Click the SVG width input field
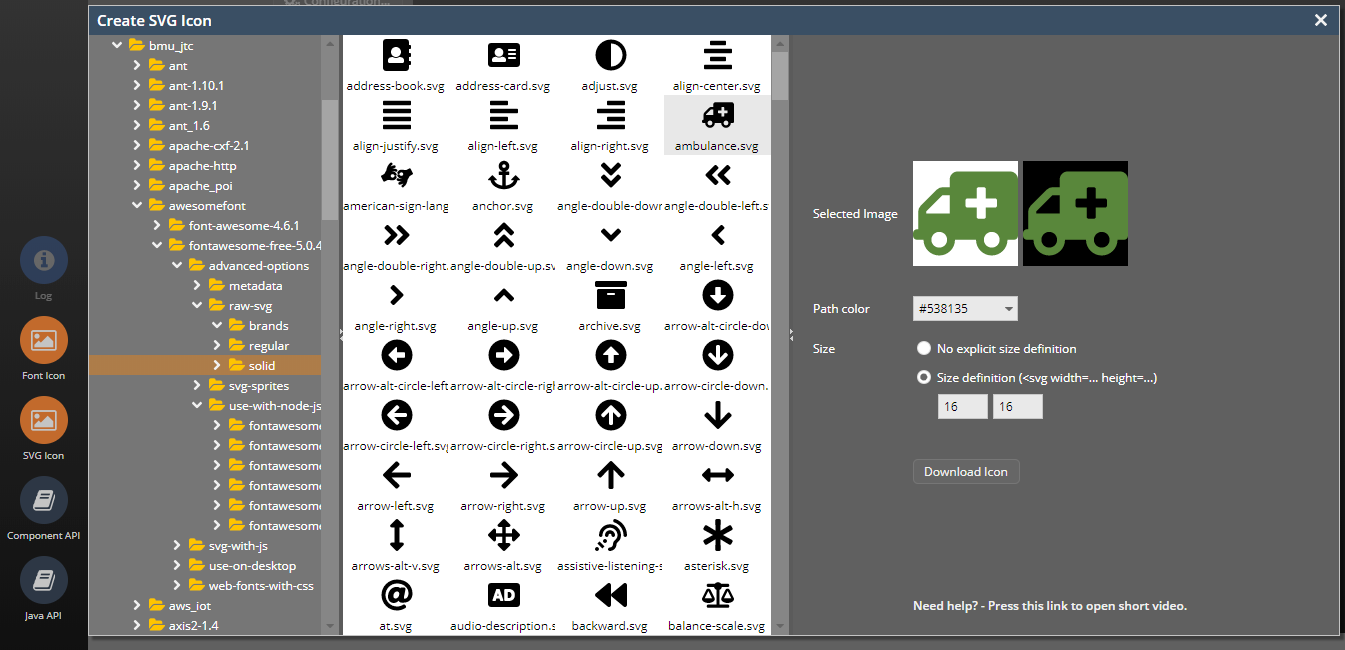 pos(962,406)
